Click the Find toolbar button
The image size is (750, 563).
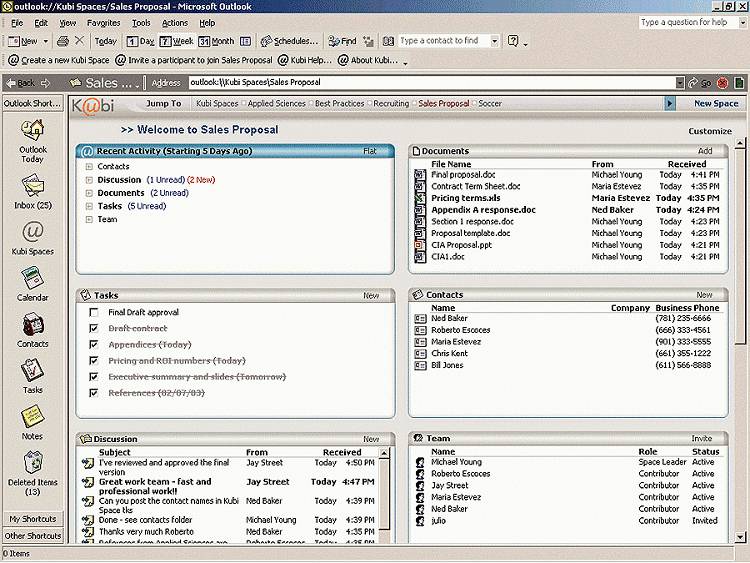click(x=342, y=41)
